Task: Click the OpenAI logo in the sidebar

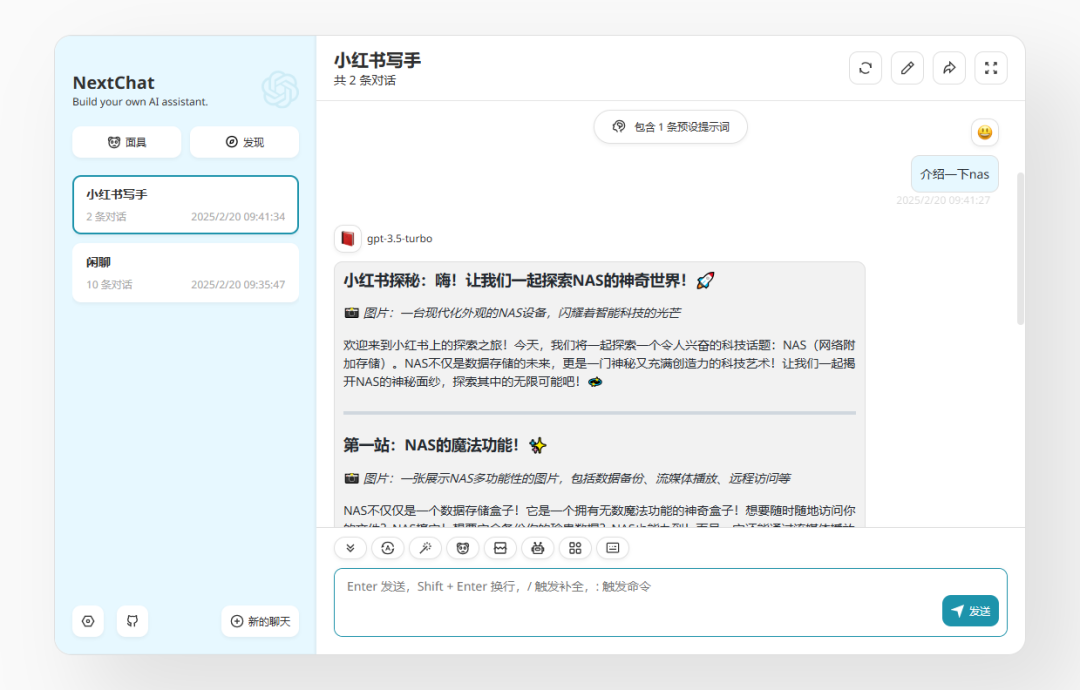Action: coord(280,89)
